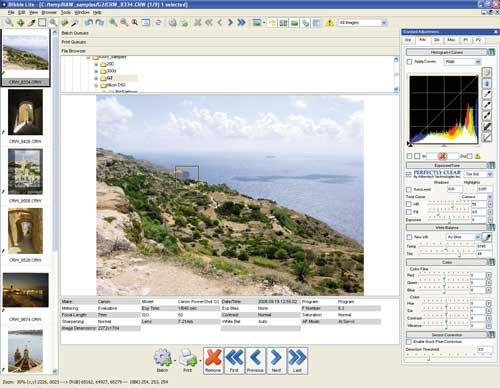This screenshot has width=500, height=388.
Task: Click the Detection Threshold value field
Action: pyautogui.click(x=485, y=349)
